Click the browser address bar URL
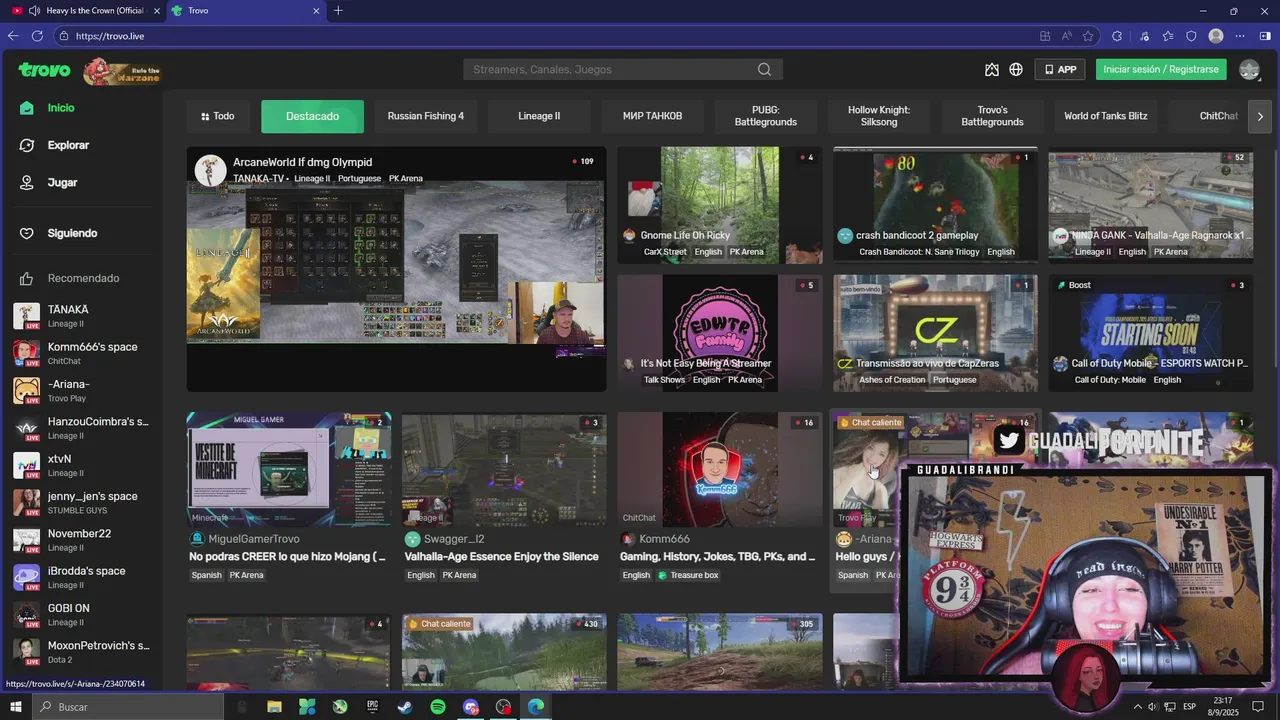This screenshot has width=1280, height=720. 110,36
